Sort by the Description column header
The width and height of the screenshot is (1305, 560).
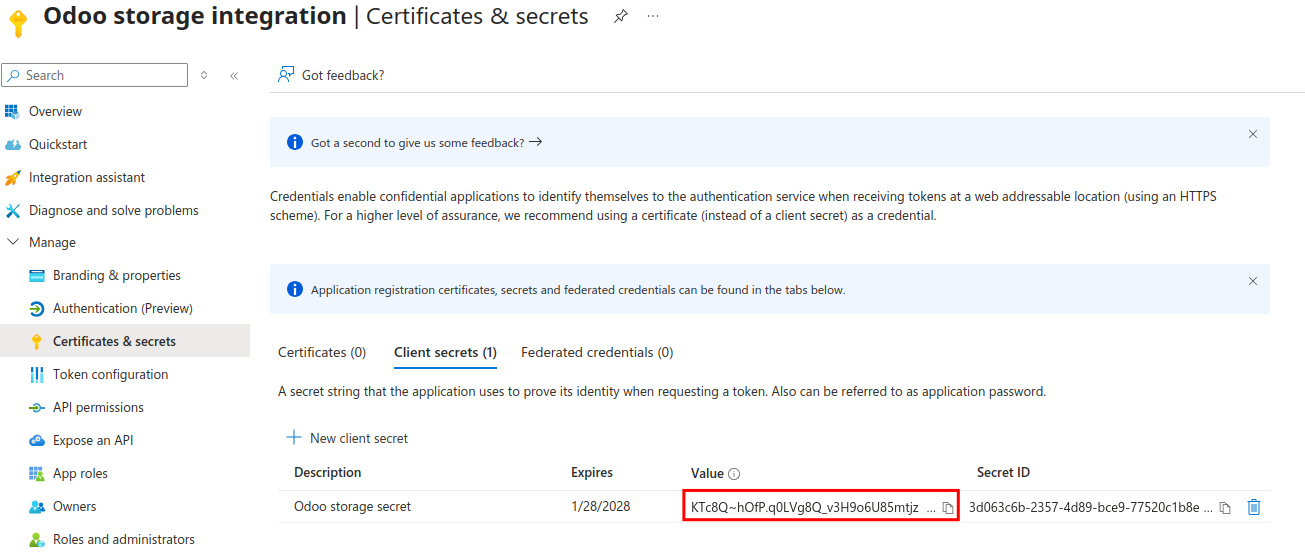click(328, 472)
